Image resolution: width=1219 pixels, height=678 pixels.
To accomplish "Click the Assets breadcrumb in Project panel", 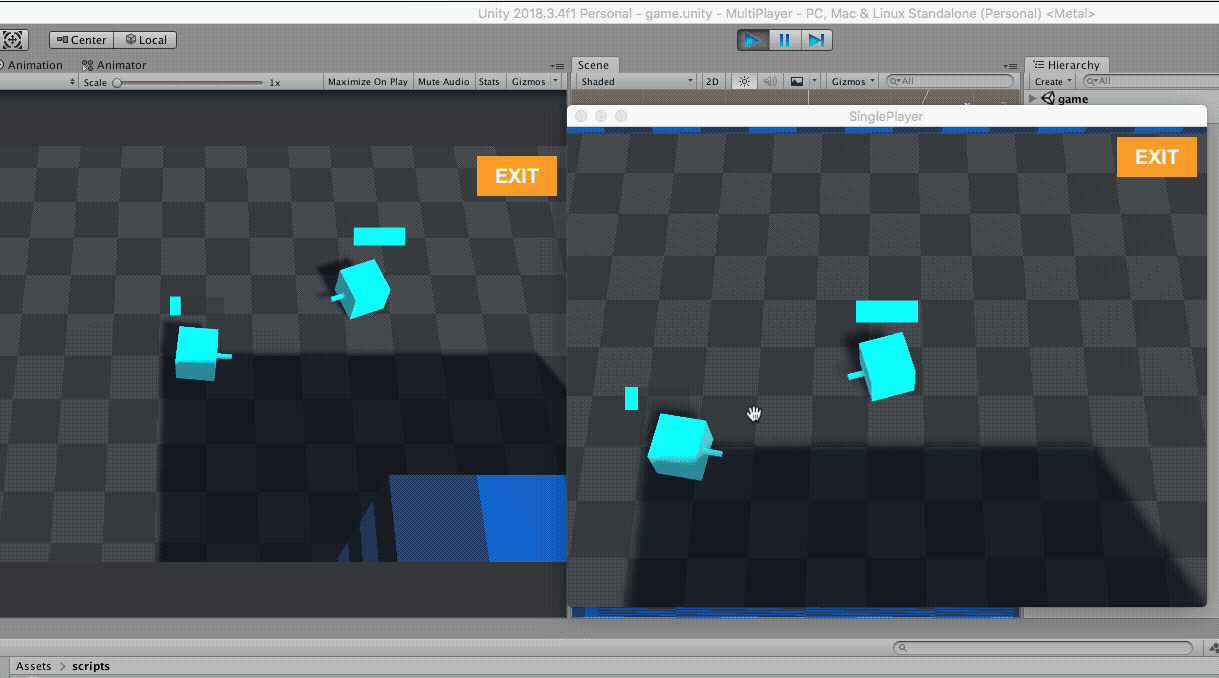I will click(x=33, y=666).
